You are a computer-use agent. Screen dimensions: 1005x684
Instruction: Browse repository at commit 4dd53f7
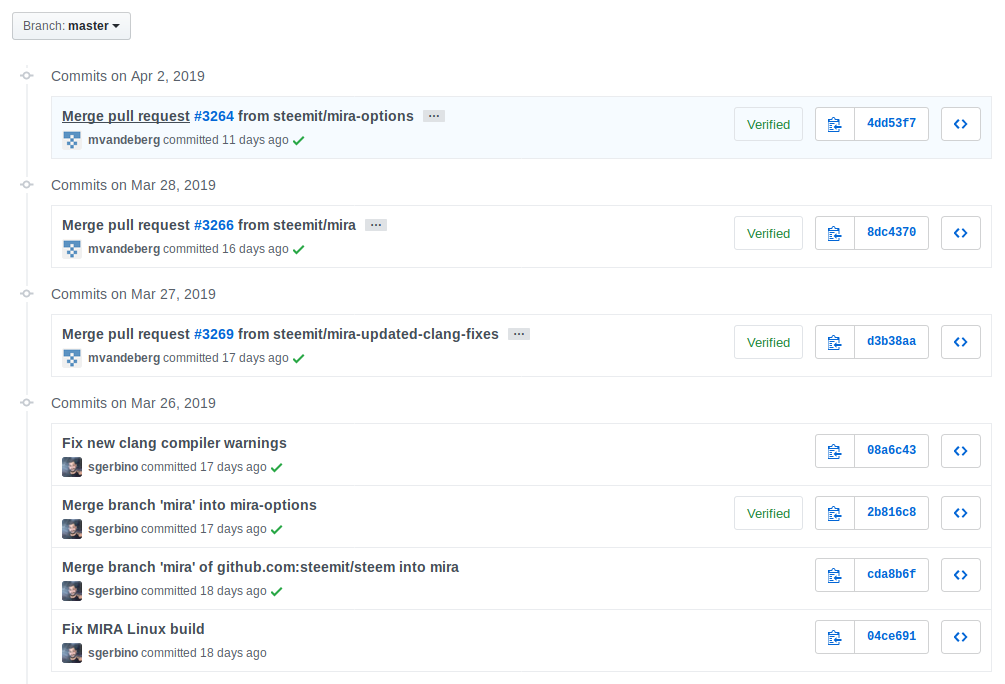click(960, 124)
